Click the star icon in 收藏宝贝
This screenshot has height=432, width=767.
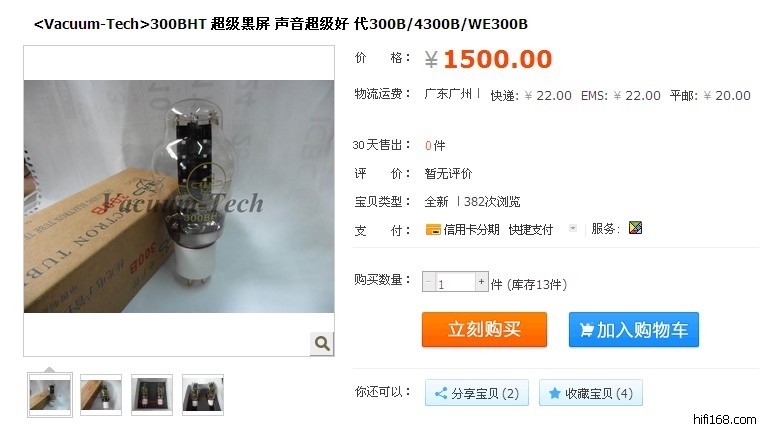tap(554, 393)
